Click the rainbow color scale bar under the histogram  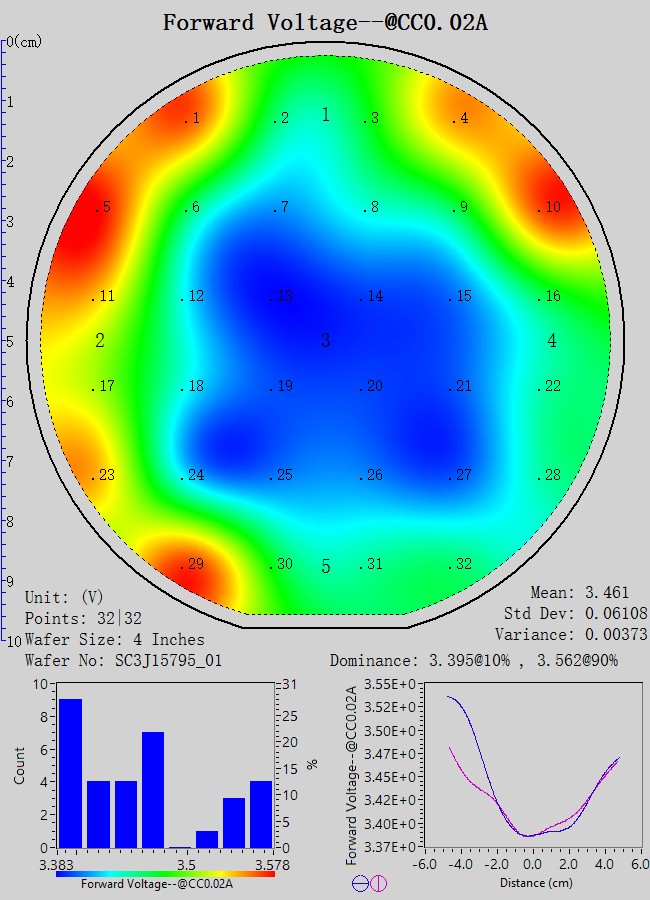tap(165, 873)
